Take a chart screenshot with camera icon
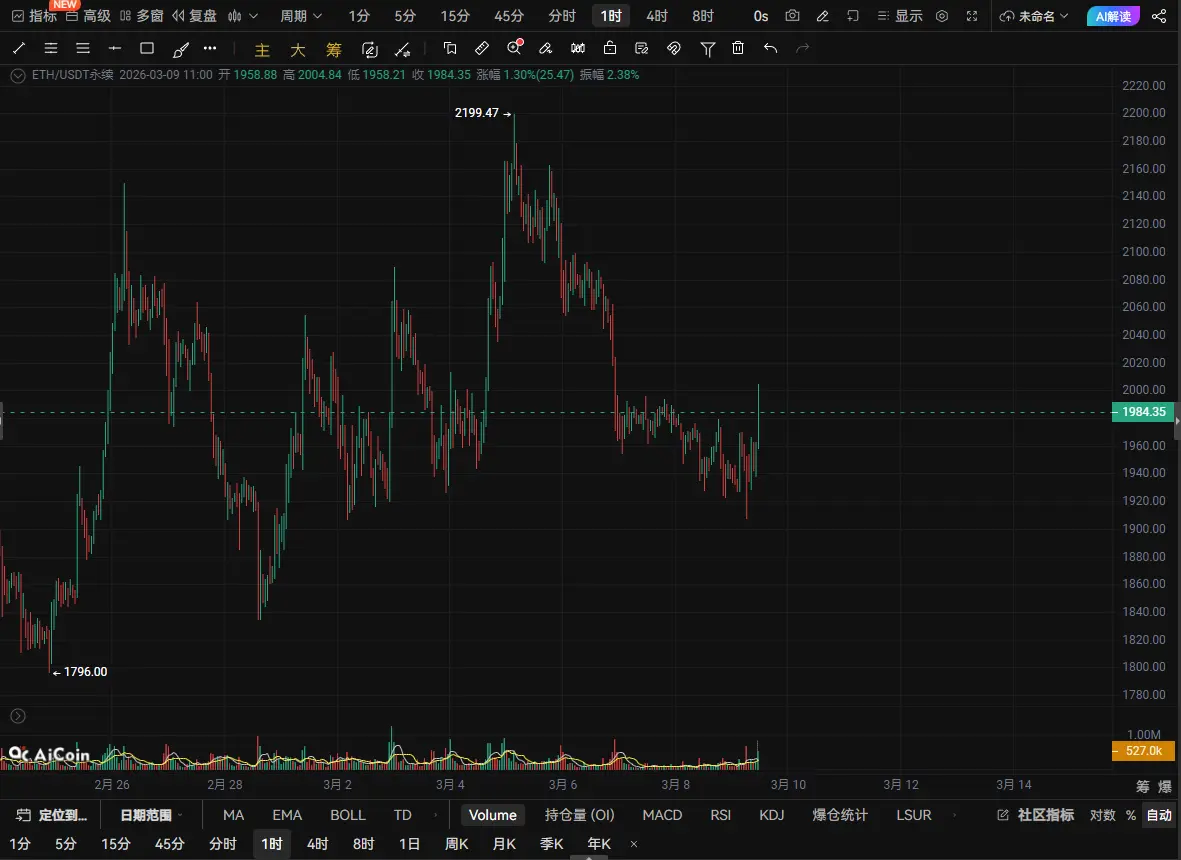The height and width of the screenshot is (860, 1181). coord(792,16)
